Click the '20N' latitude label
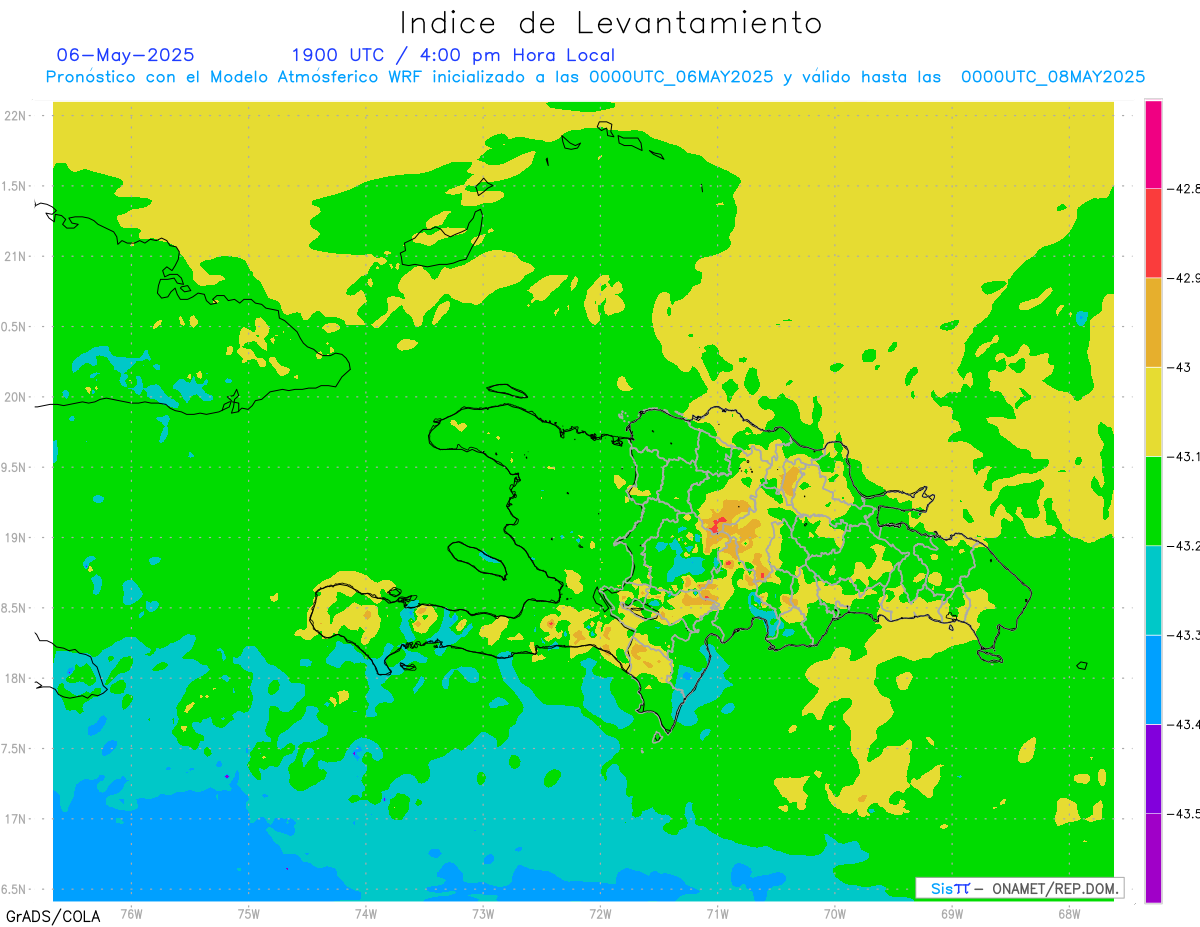Viewport: 1200px width, 927px height. coord(16,397)
